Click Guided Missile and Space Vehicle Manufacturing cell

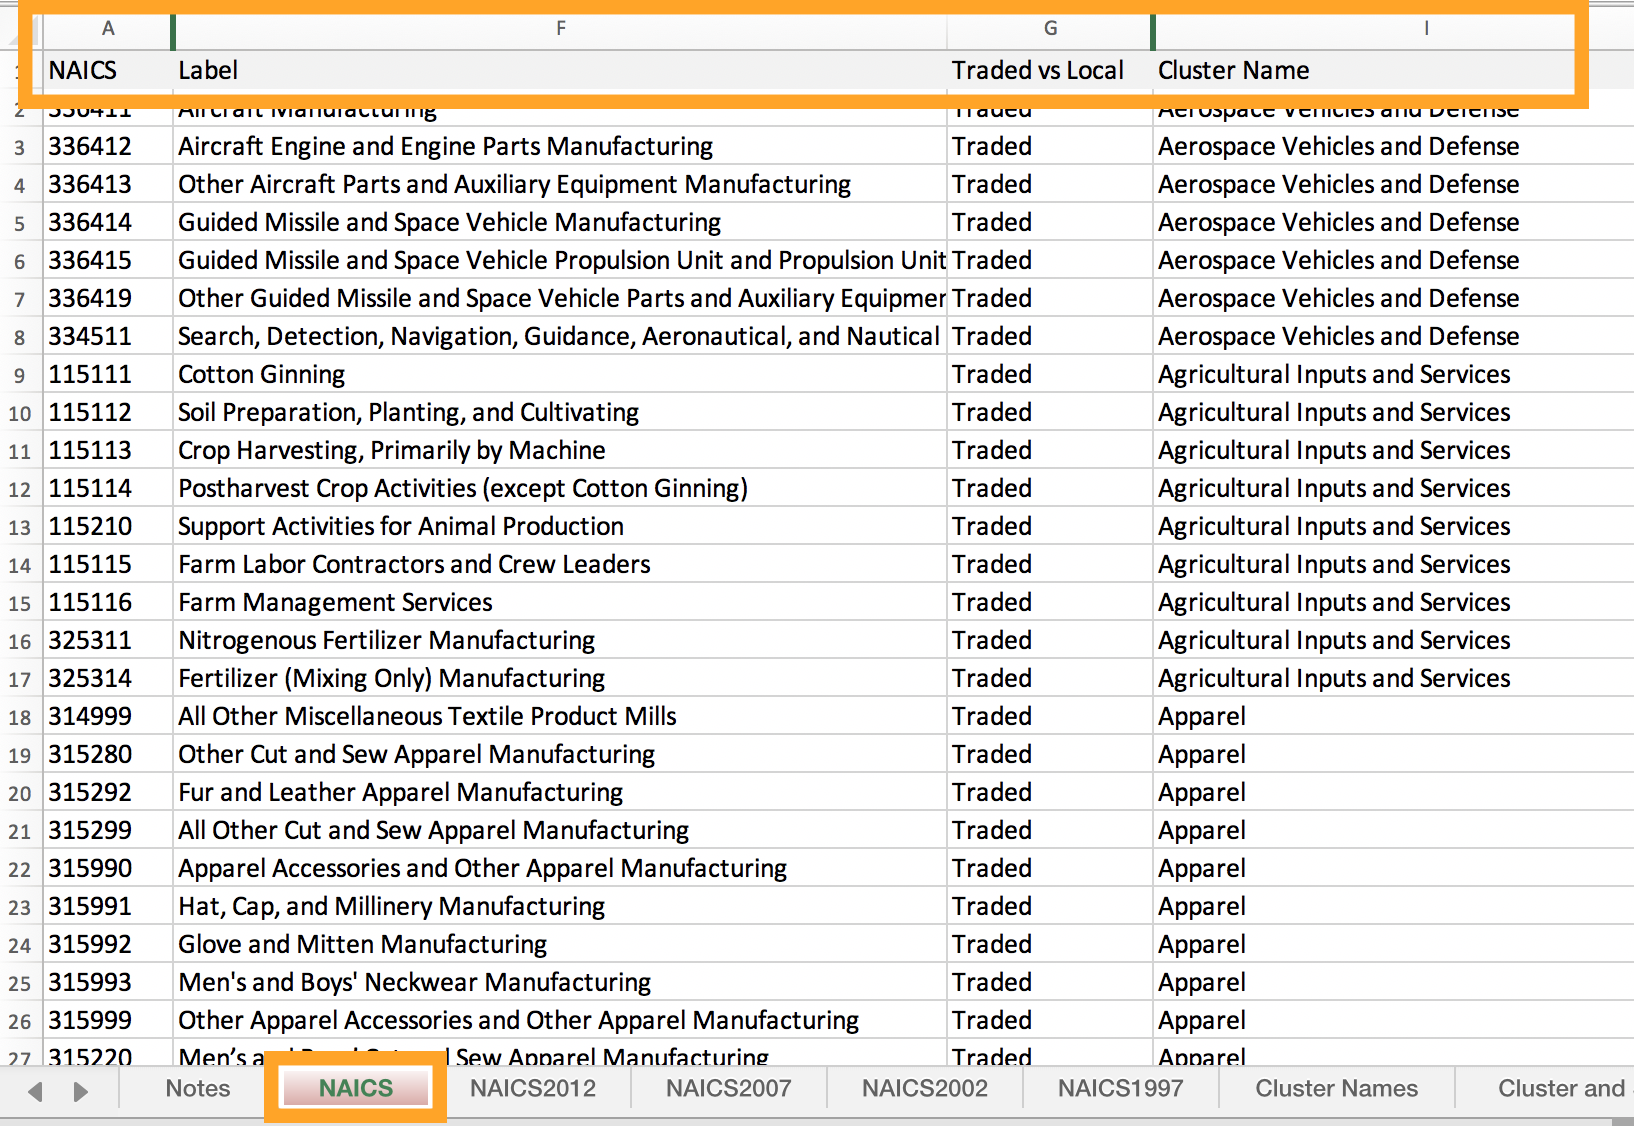point(561,222)
